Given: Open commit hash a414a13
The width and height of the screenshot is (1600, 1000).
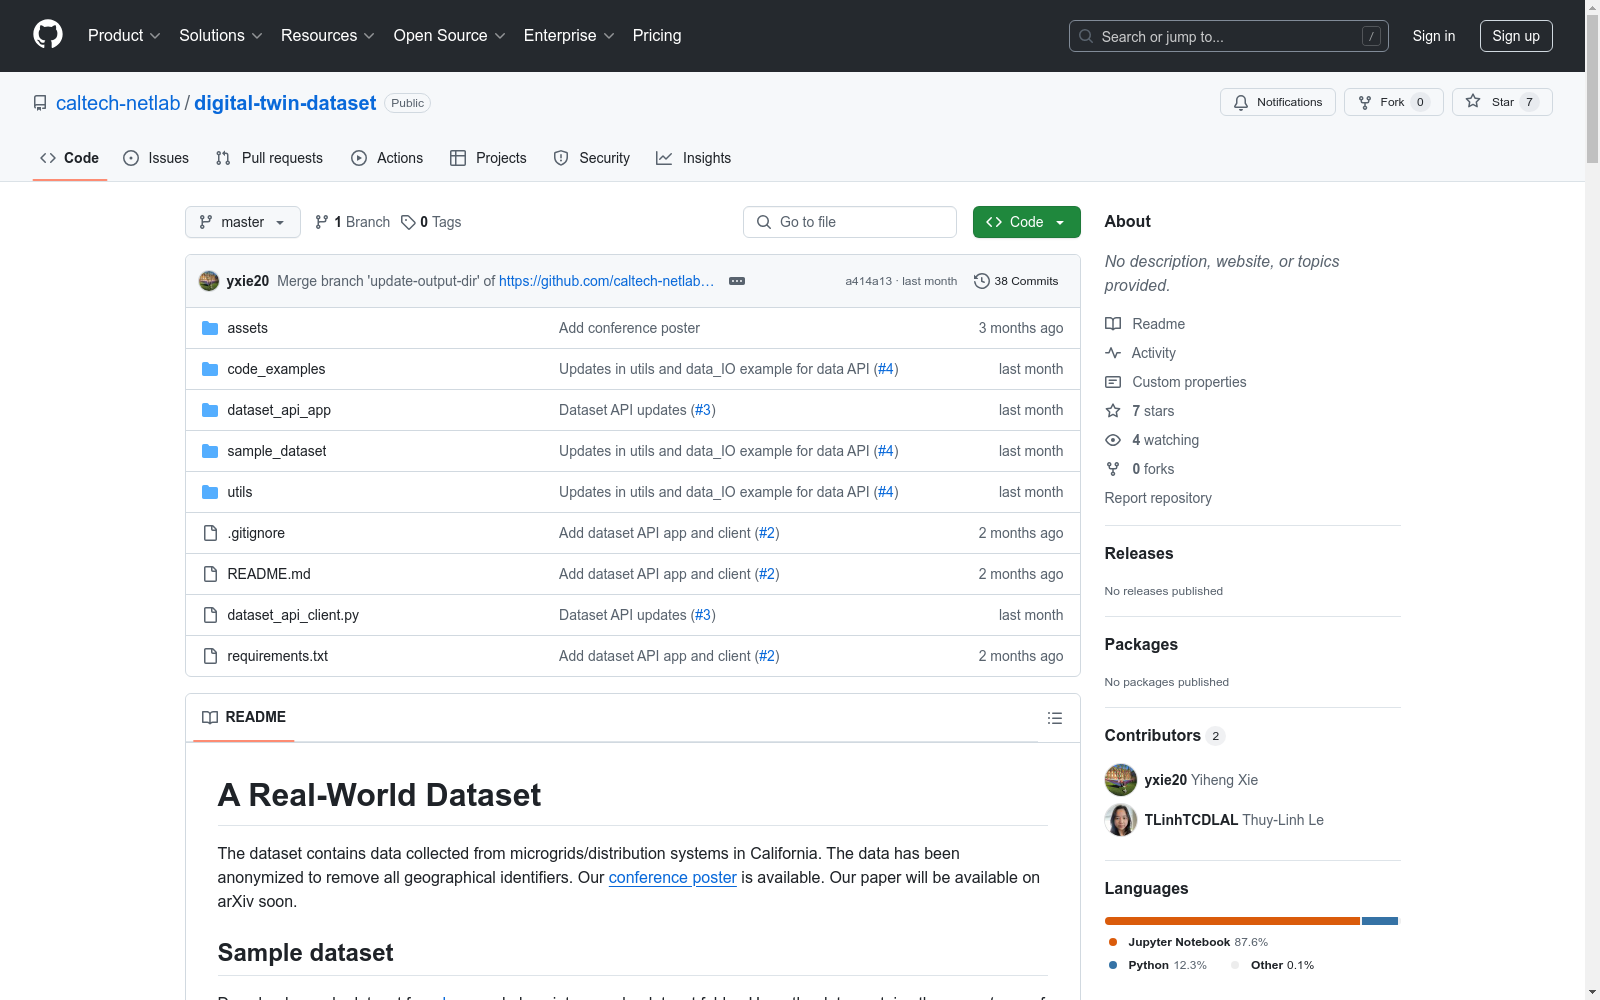Looking at the screenshot, I should (868, 281).
